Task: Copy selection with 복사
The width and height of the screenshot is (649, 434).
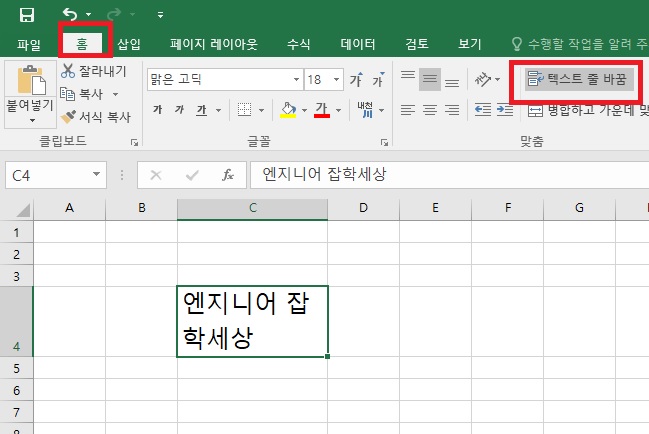Action: point(82,94)
